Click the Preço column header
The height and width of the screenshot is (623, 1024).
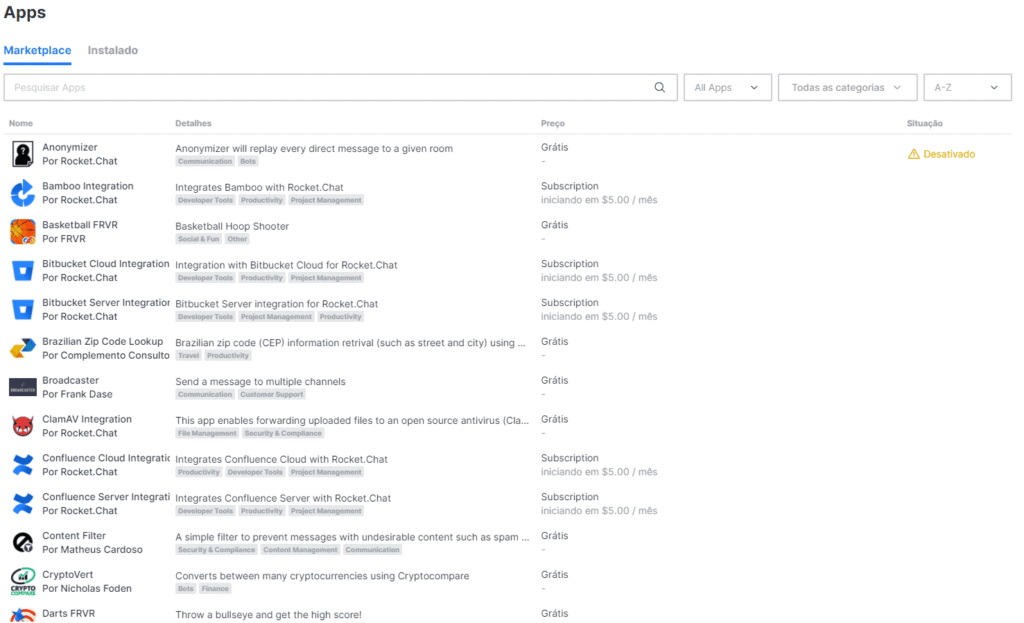(552, 123)
